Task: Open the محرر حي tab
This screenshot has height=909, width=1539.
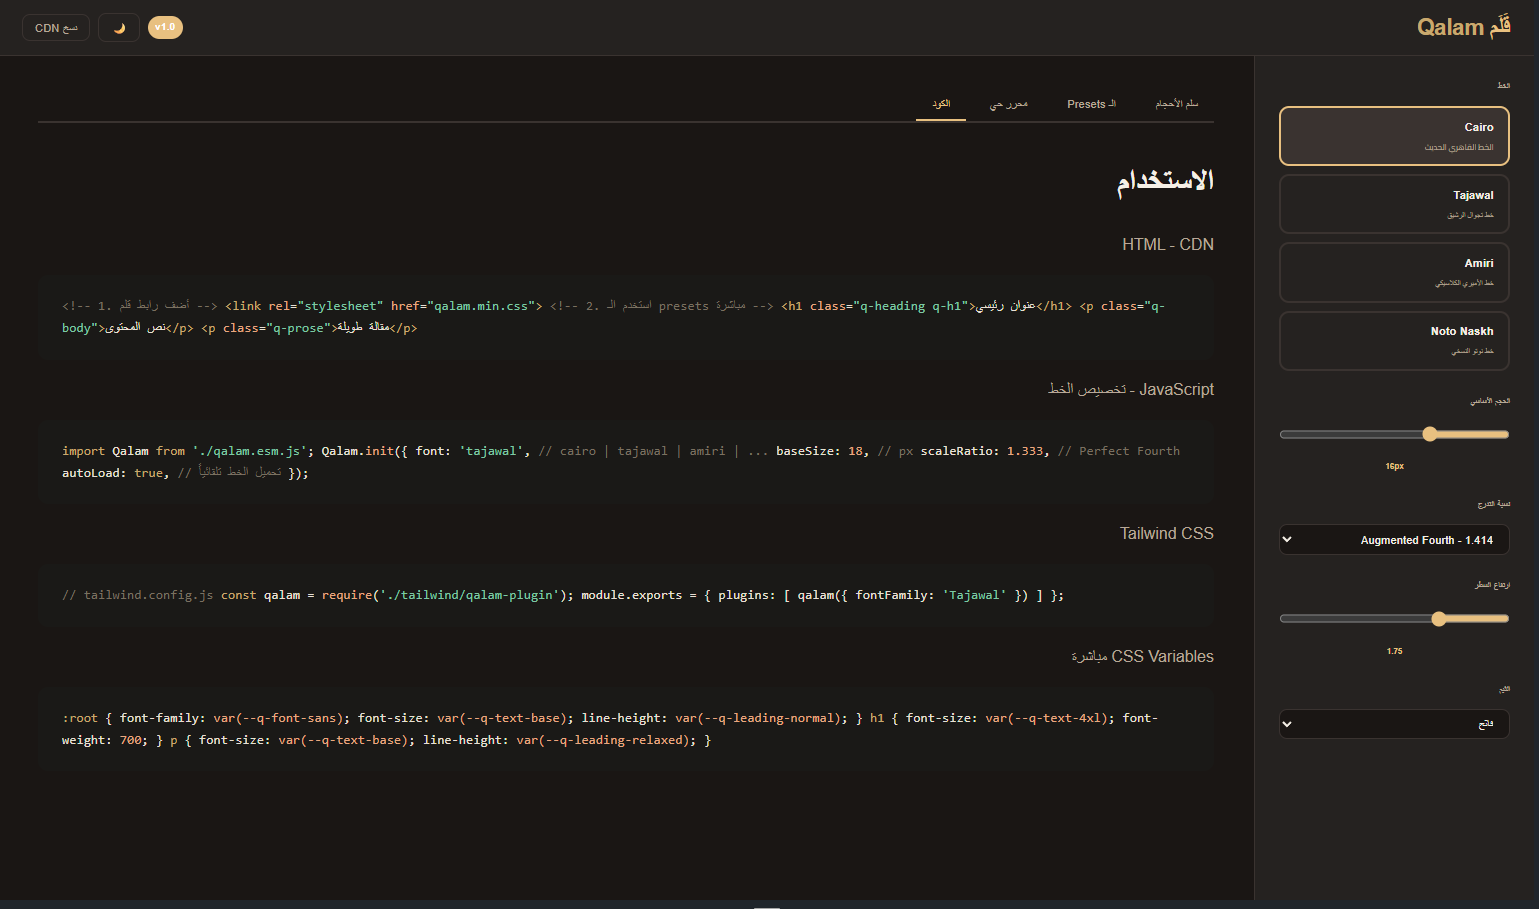Action: coord(1009,104)
